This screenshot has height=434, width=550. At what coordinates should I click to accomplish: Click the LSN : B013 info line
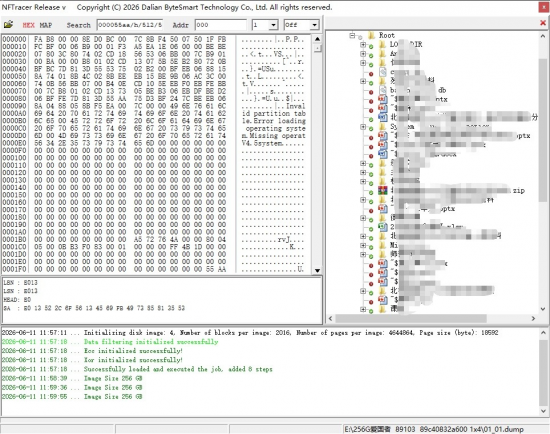(x=20, y=291)
